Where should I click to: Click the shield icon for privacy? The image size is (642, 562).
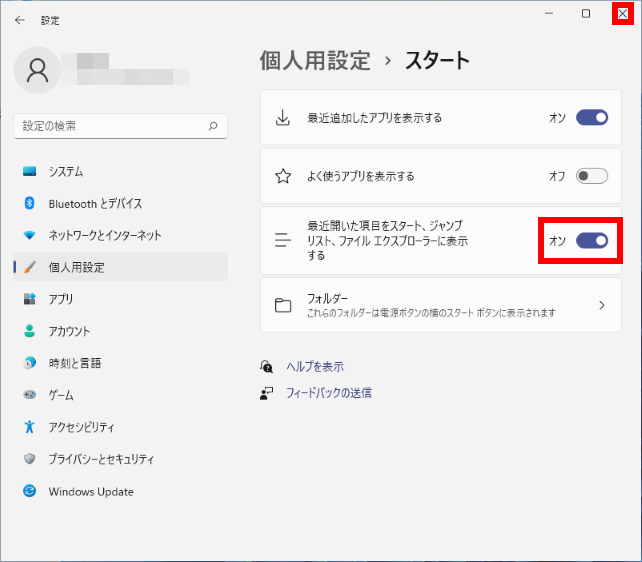tap(29, 458)
